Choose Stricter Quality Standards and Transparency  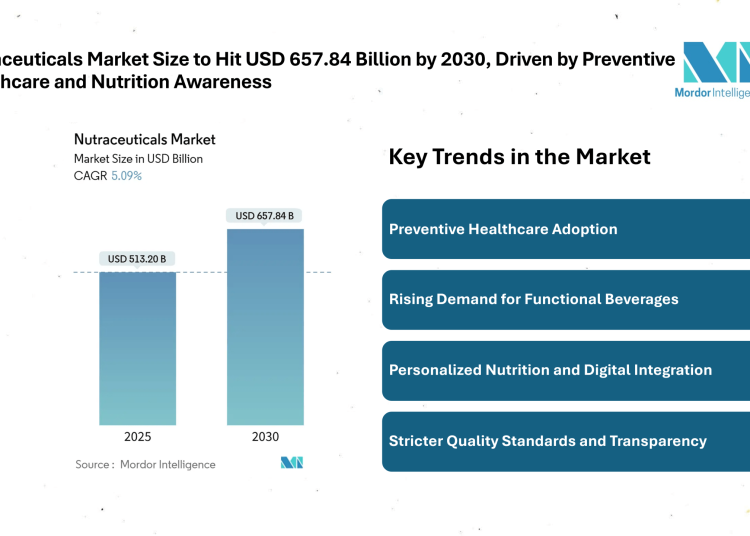(566, 441)
